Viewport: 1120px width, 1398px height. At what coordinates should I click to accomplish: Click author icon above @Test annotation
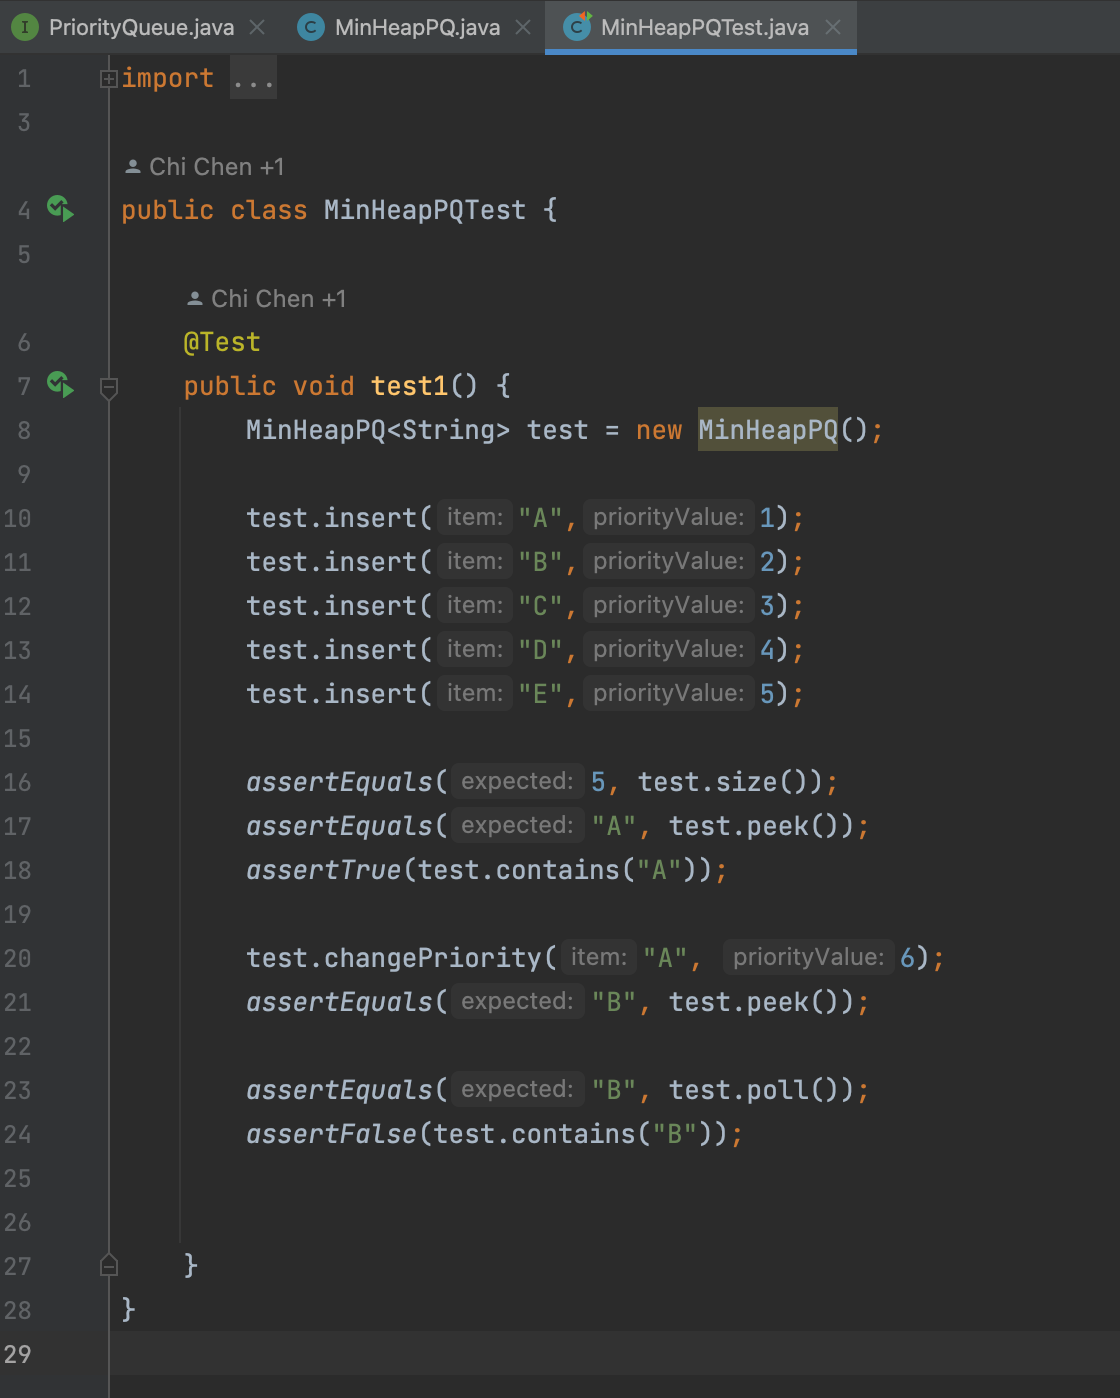point(195,299)
